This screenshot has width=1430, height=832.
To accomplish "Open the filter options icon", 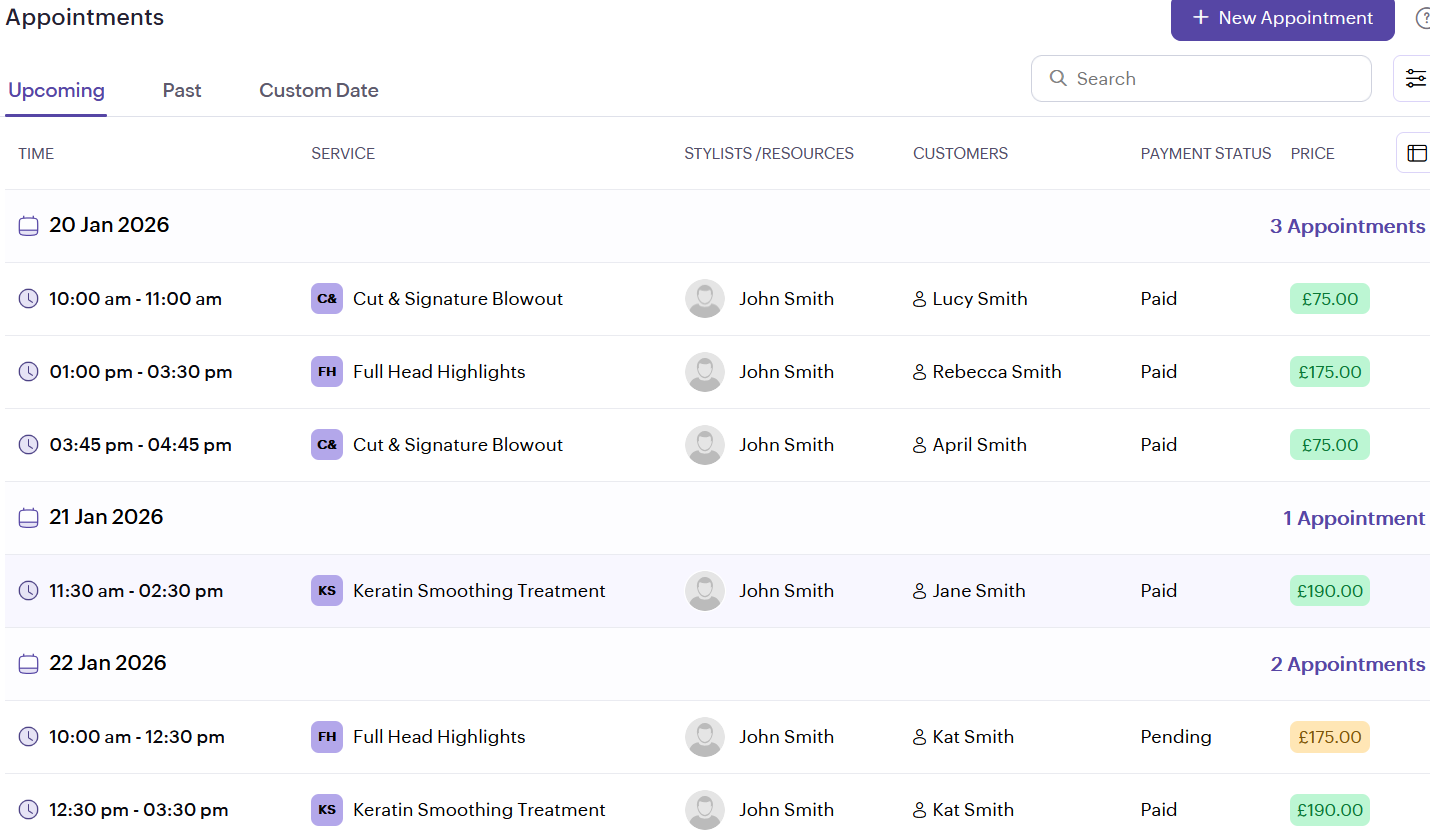I will [1416, 77].
